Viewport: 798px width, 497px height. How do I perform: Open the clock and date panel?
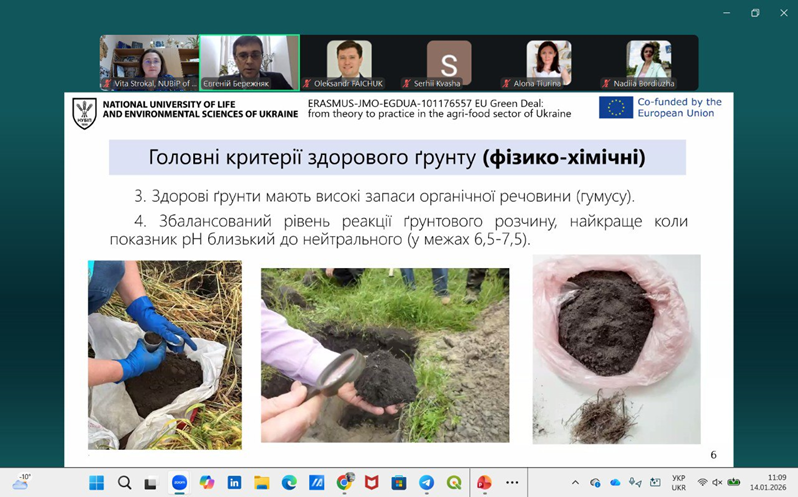coord(776,482)
